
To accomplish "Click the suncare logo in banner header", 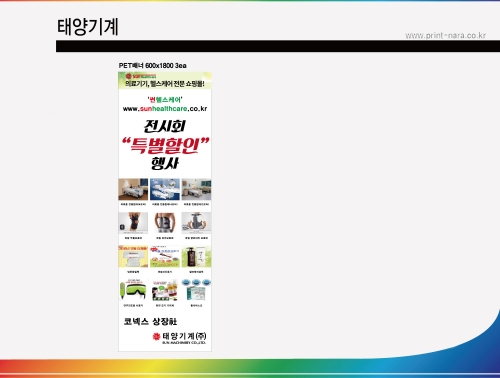I will click(x=141, y=76).
